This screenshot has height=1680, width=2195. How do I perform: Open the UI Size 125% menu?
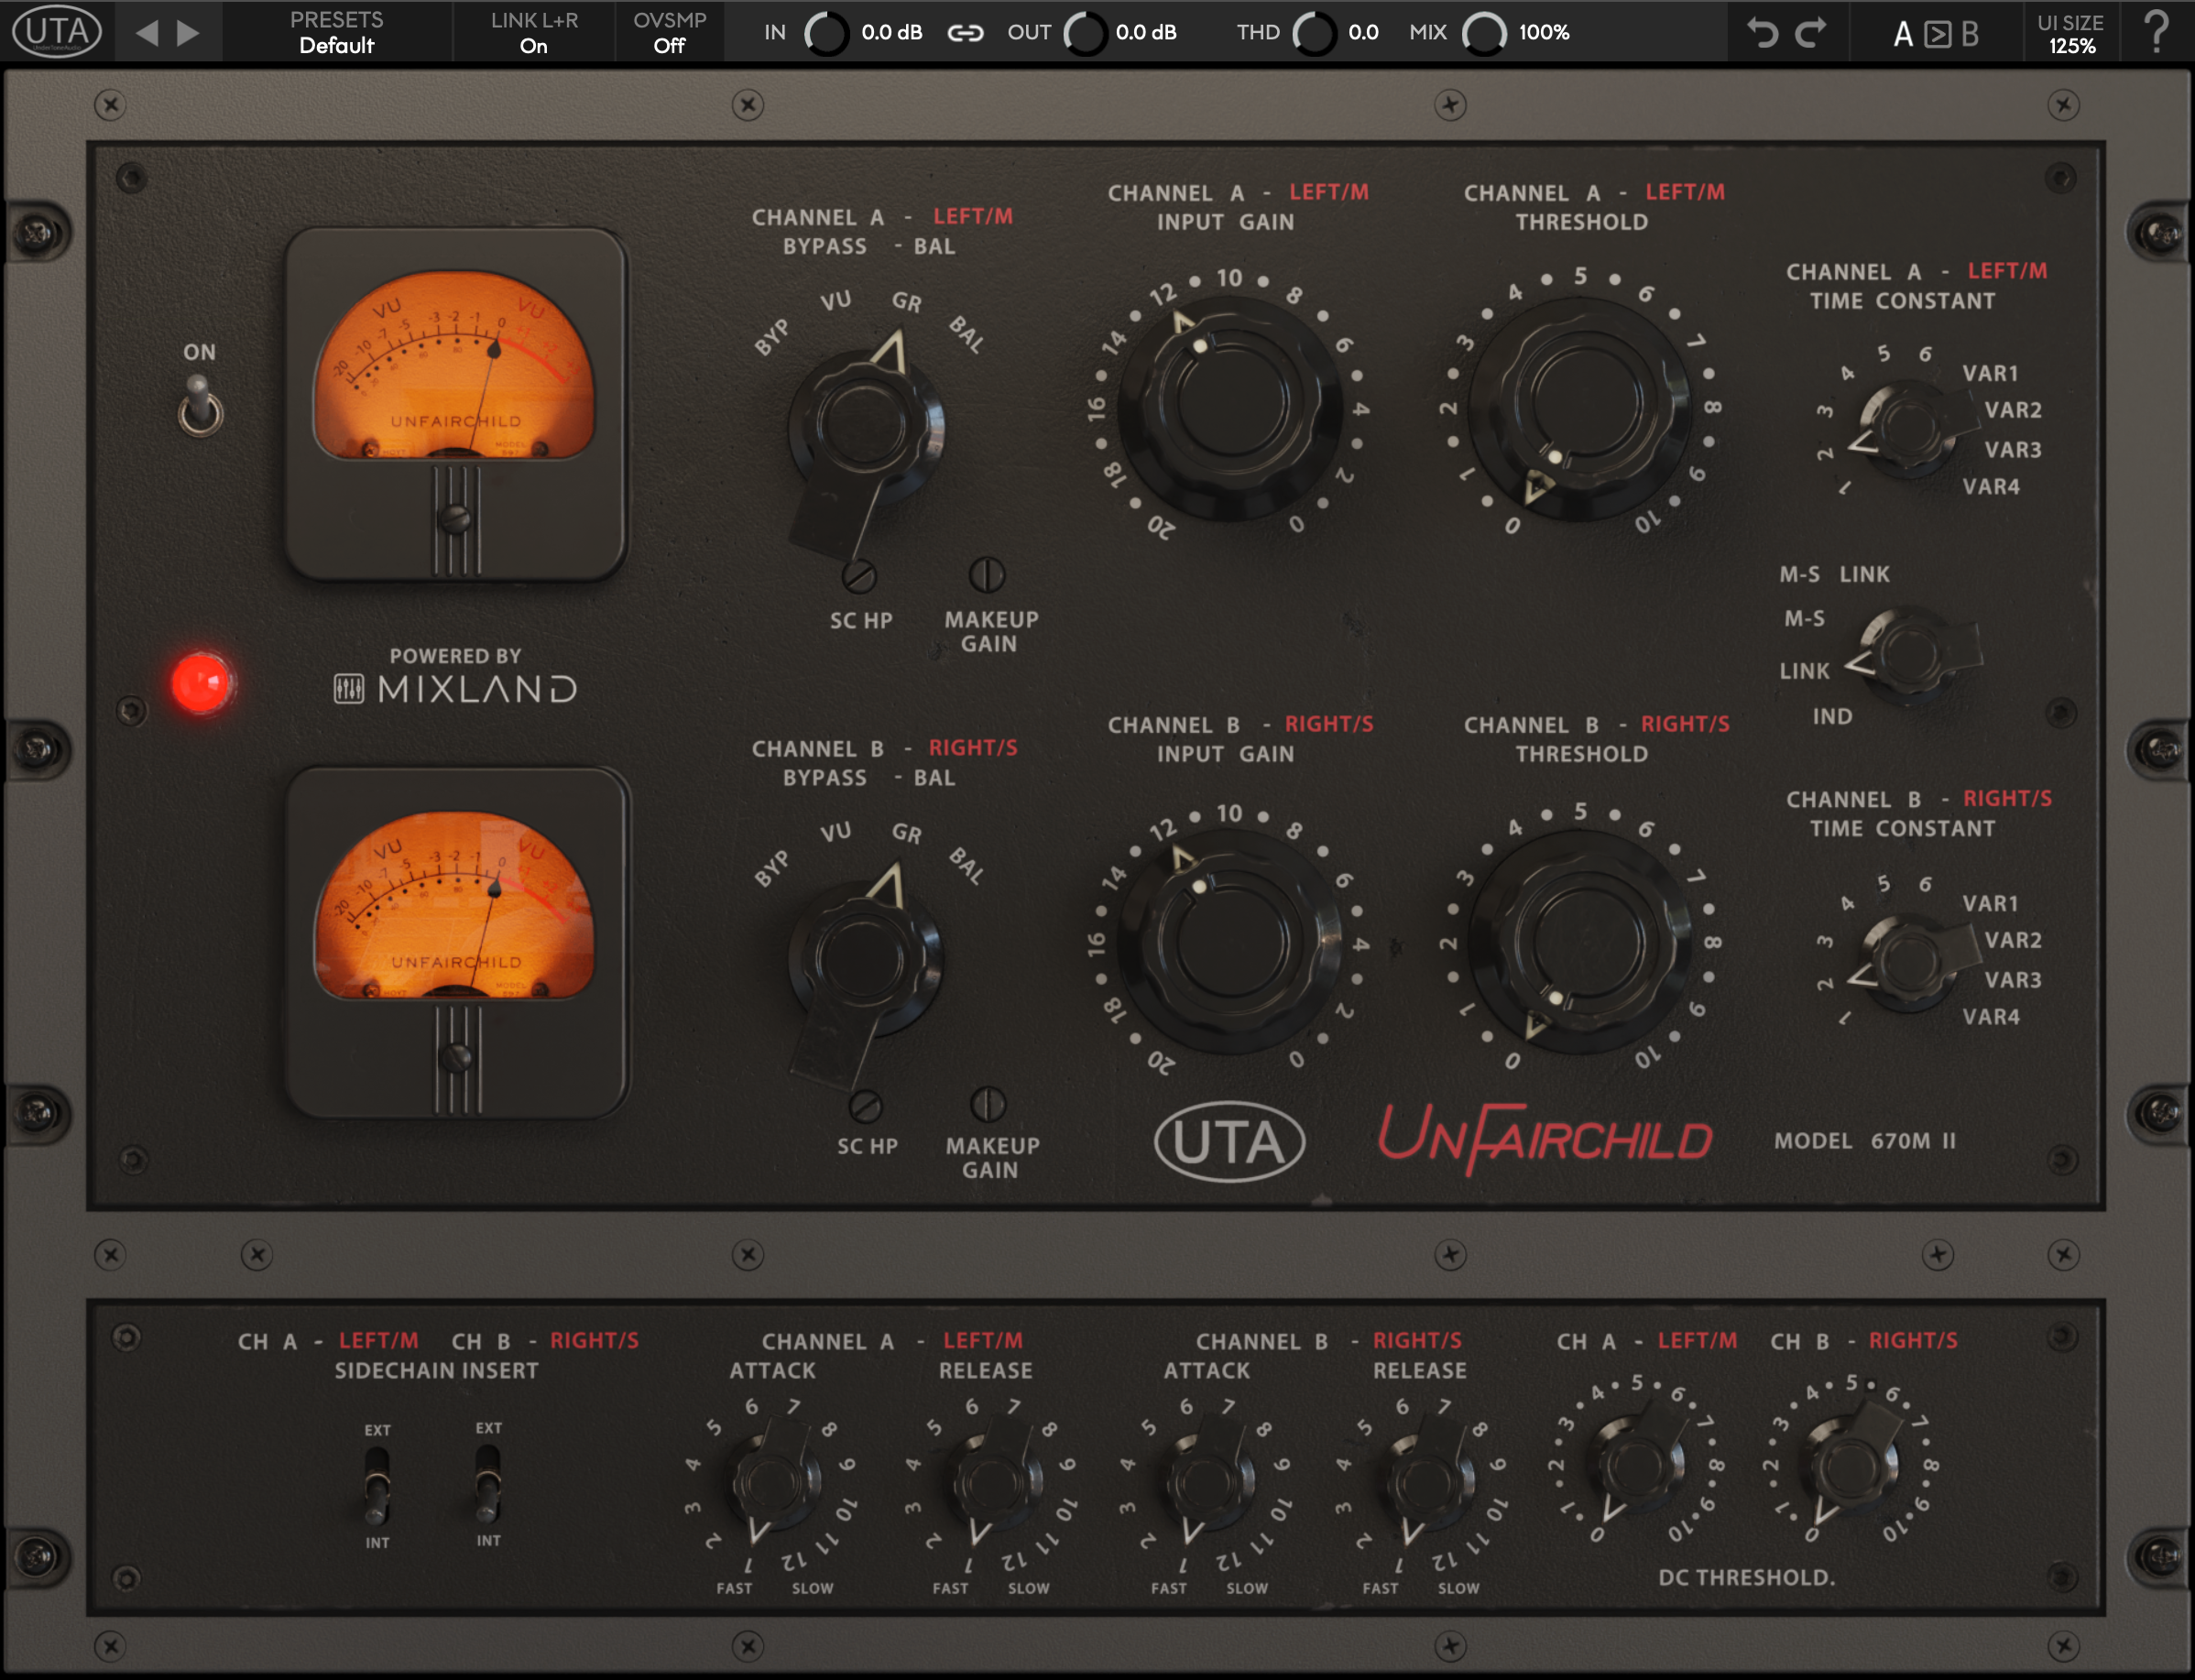click(x=2070, y=33)
